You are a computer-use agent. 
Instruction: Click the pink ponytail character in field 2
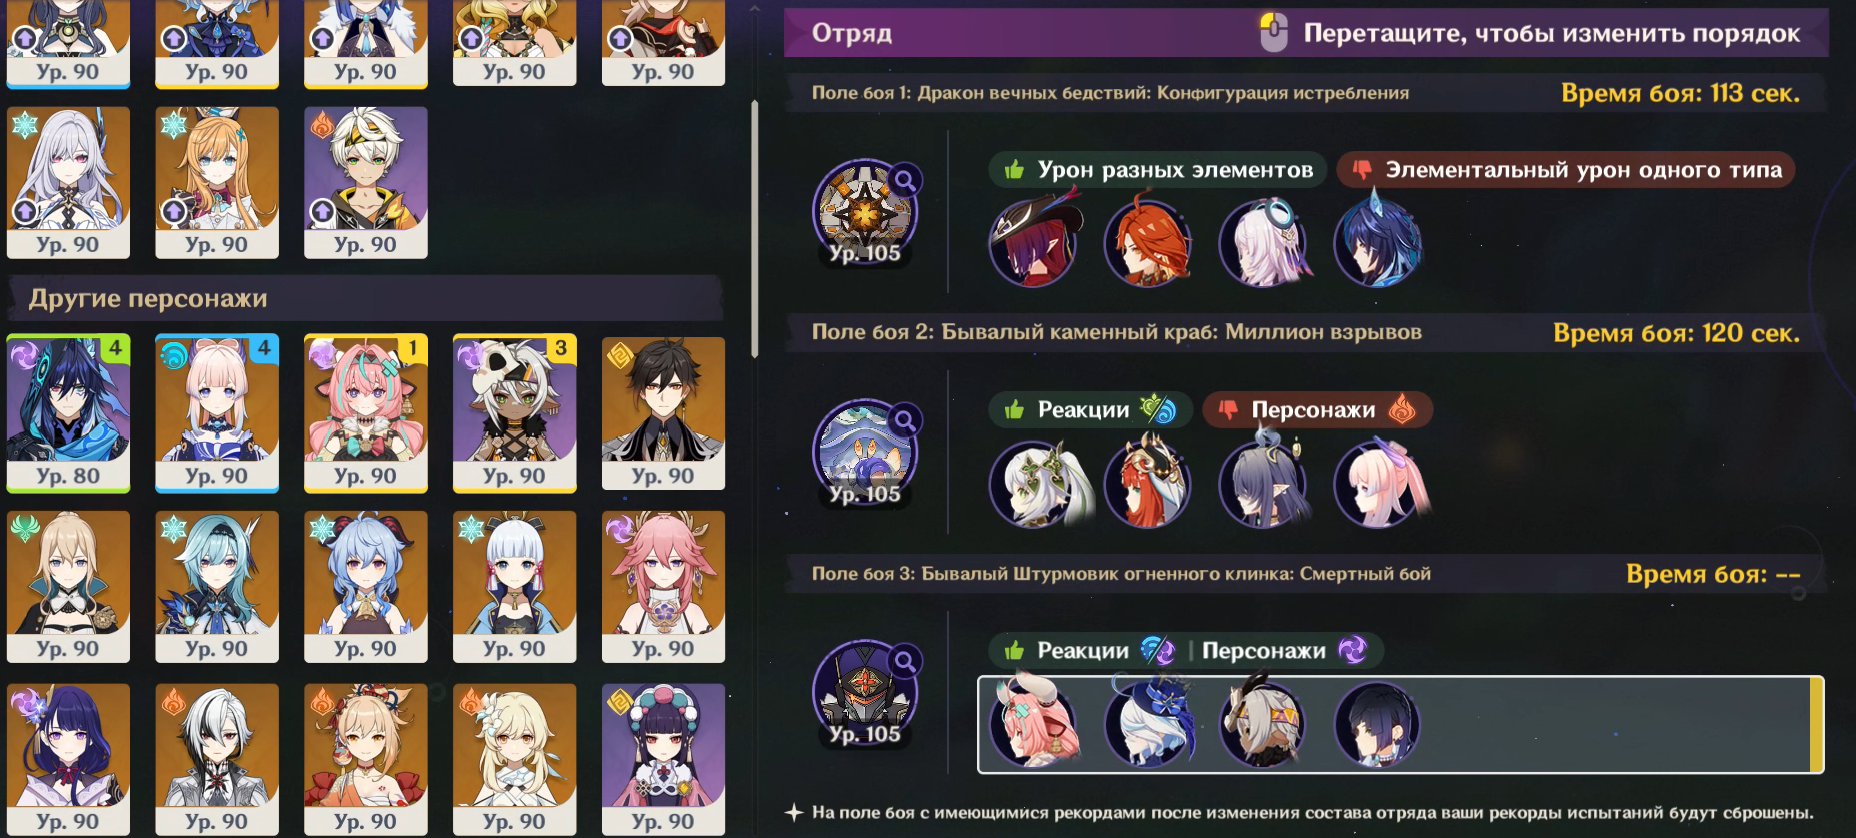[x=1378, y=483]
